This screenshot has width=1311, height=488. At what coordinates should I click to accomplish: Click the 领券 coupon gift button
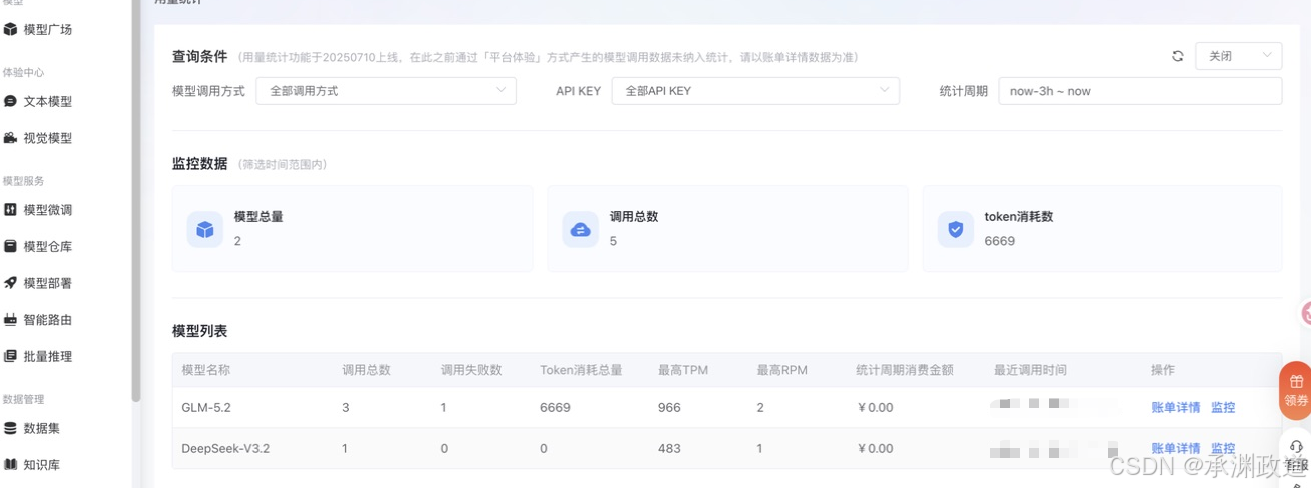[x=1295, y=390]
